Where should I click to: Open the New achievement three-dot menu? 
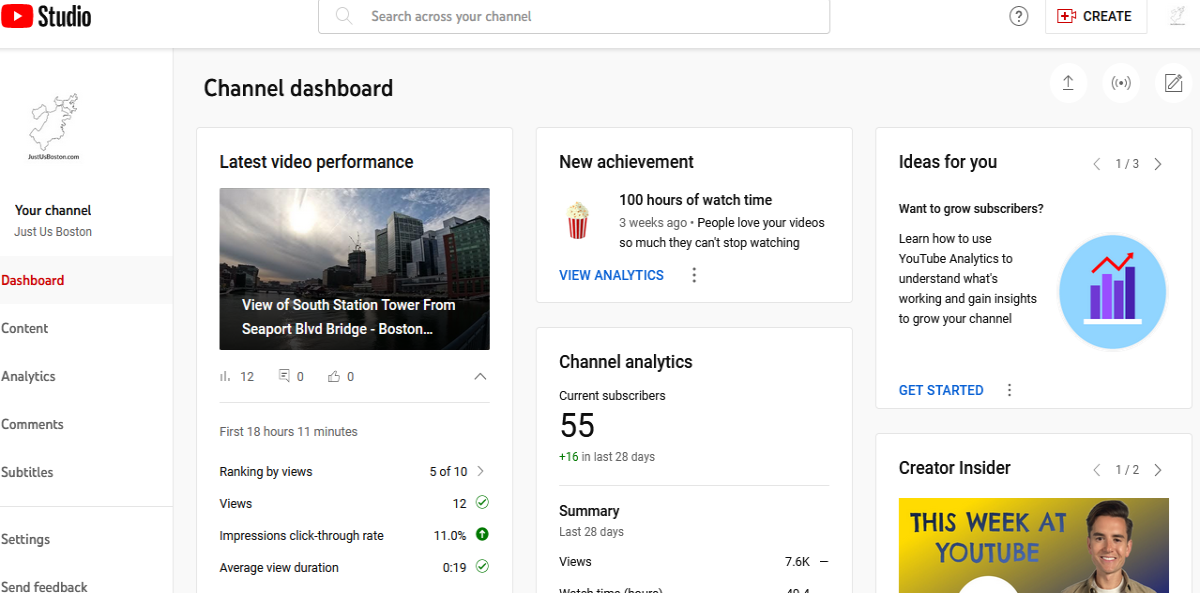pyautogui.click(x=694, y=275)
